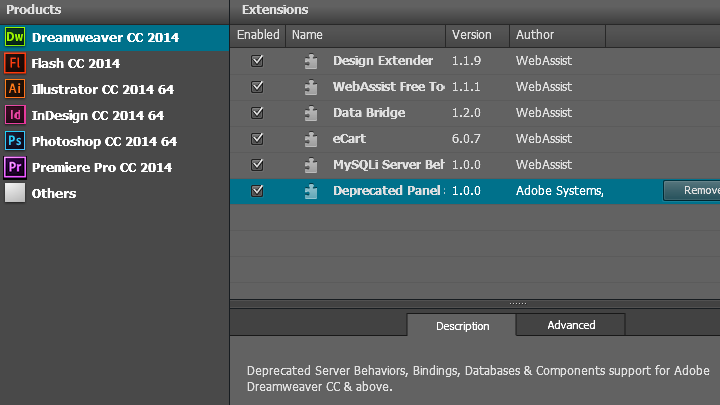Select the Deprecated Panel row name
Image resolution: width=720 pixels, height=405 pixels.
click(388, 191)
